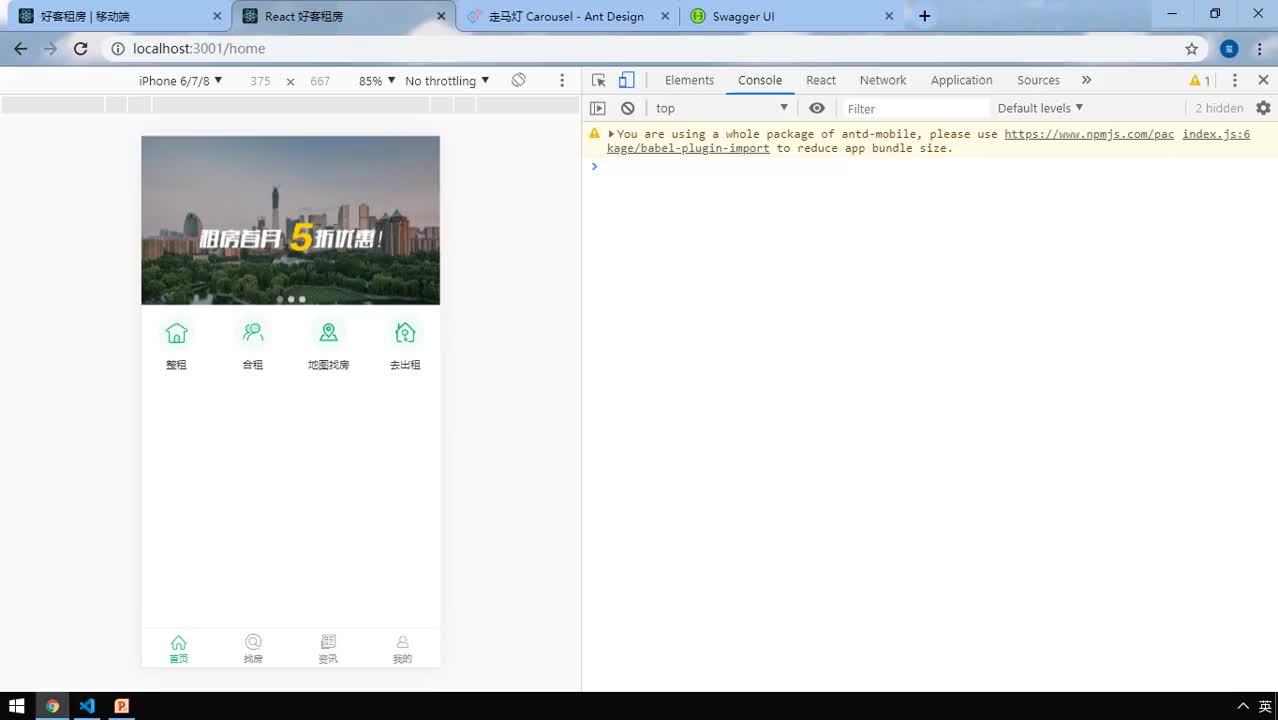Open DevTools customize menu

pyautogui.click(x=1234, y=80)
